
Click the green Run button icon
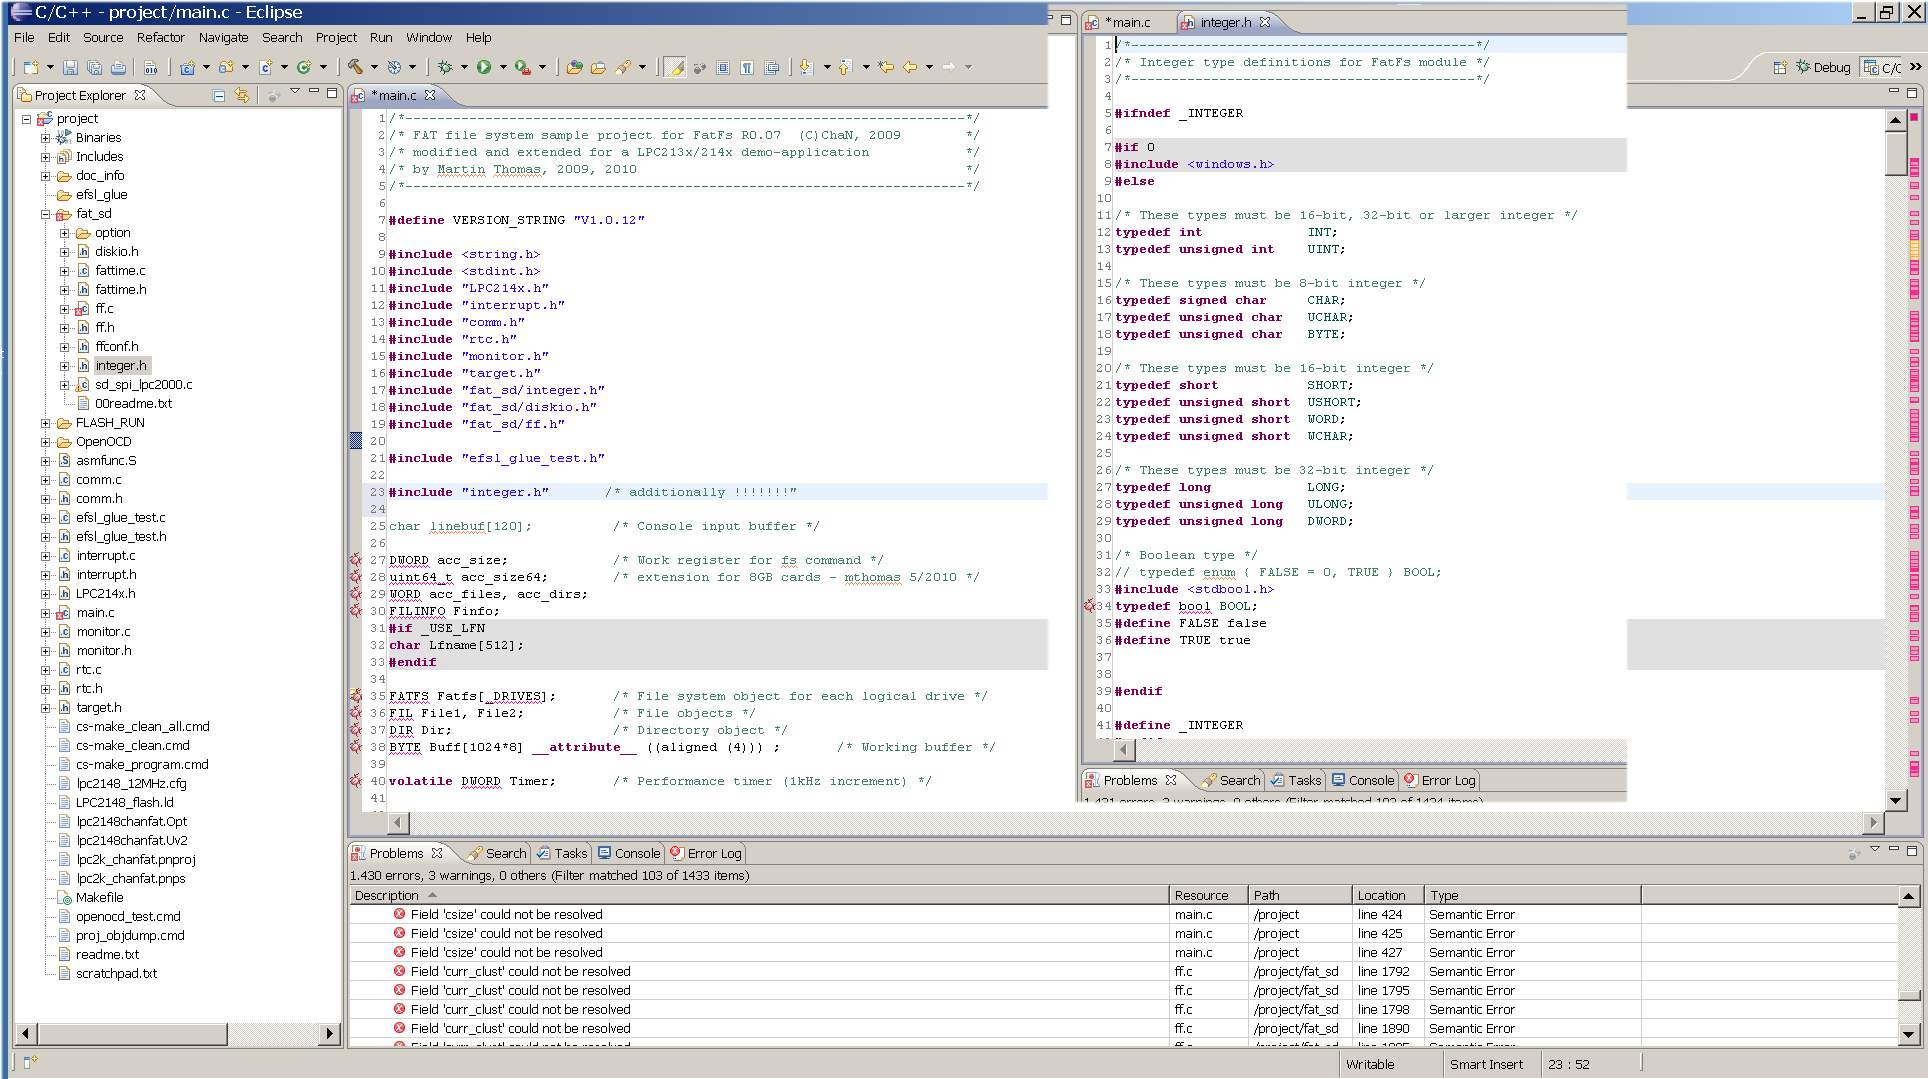pyautogui.click(x=484, y=67)
